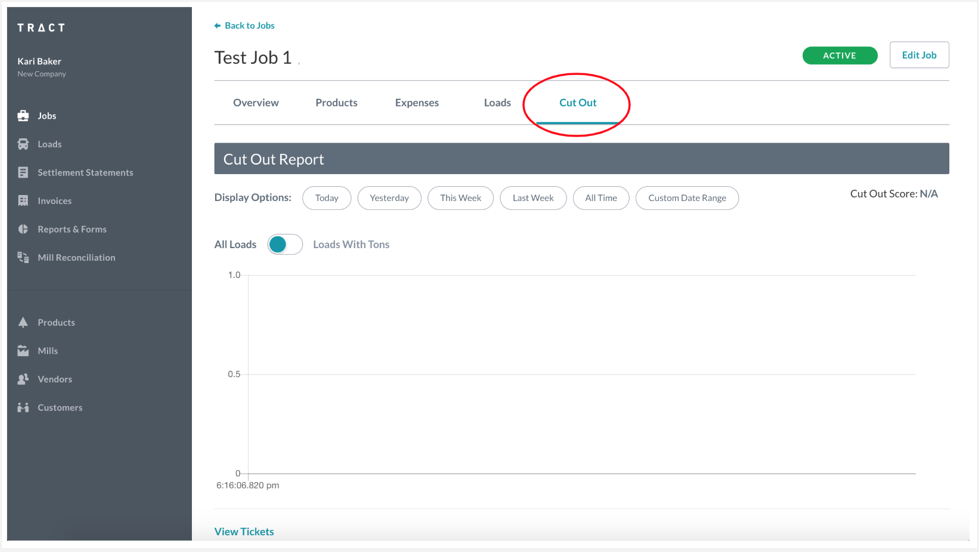Open the Expenses tab
The image size is (979, 552).
[417, 103]
